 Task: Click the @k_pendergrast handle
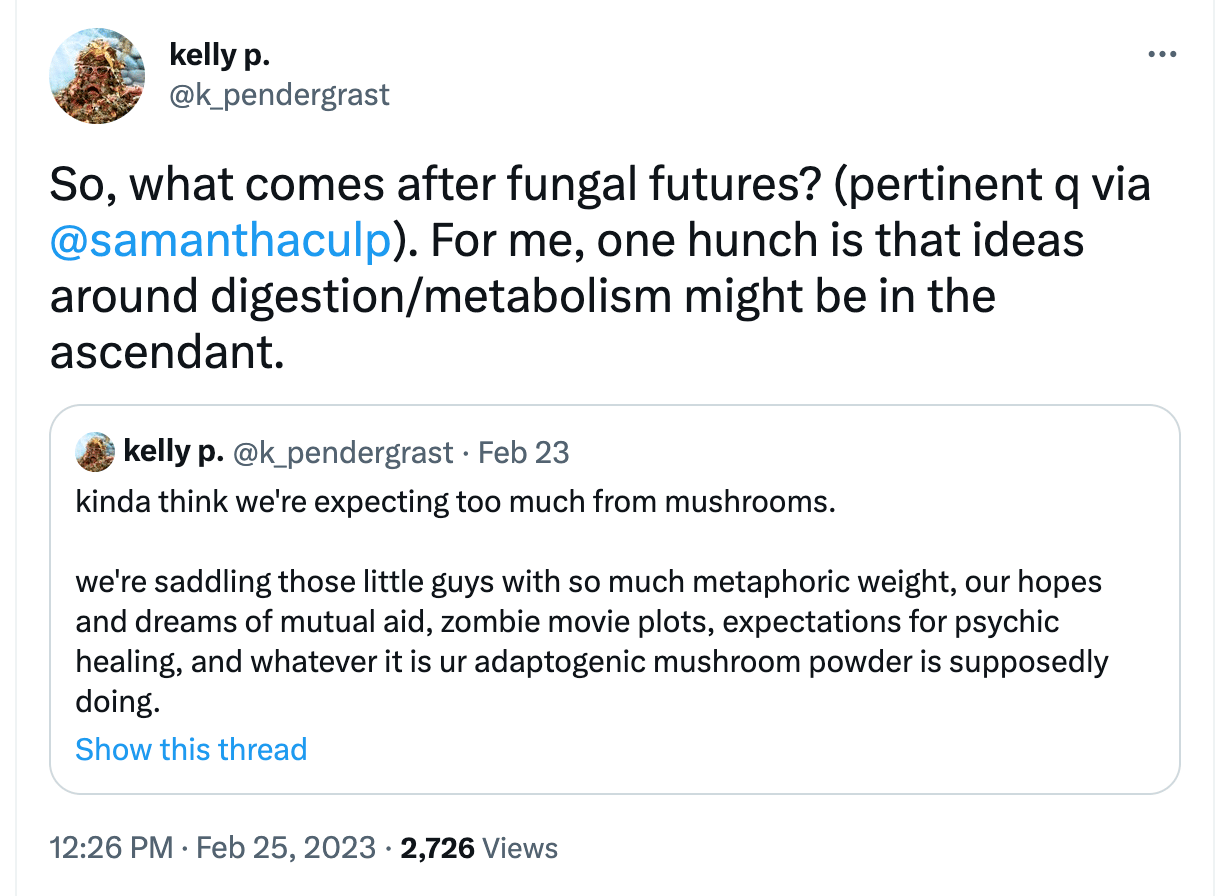[x=281, y=95]
